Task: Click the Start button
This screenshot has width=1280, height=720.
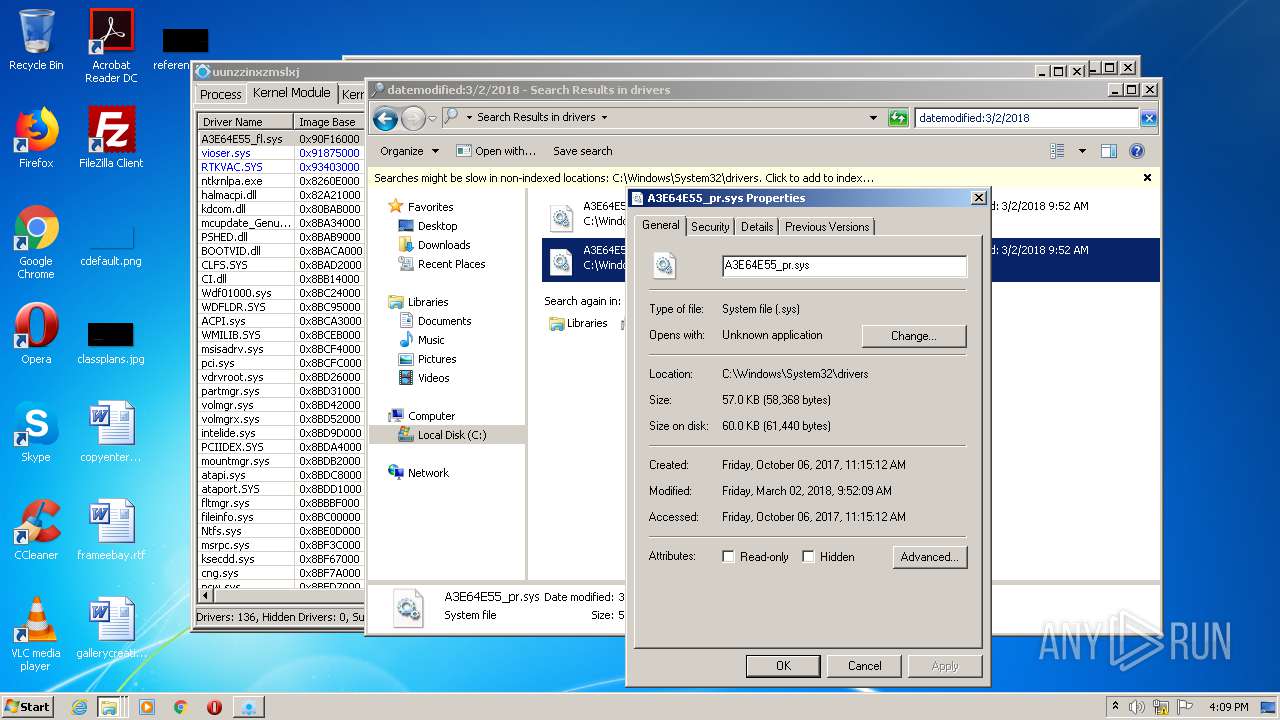Action: 27,707
